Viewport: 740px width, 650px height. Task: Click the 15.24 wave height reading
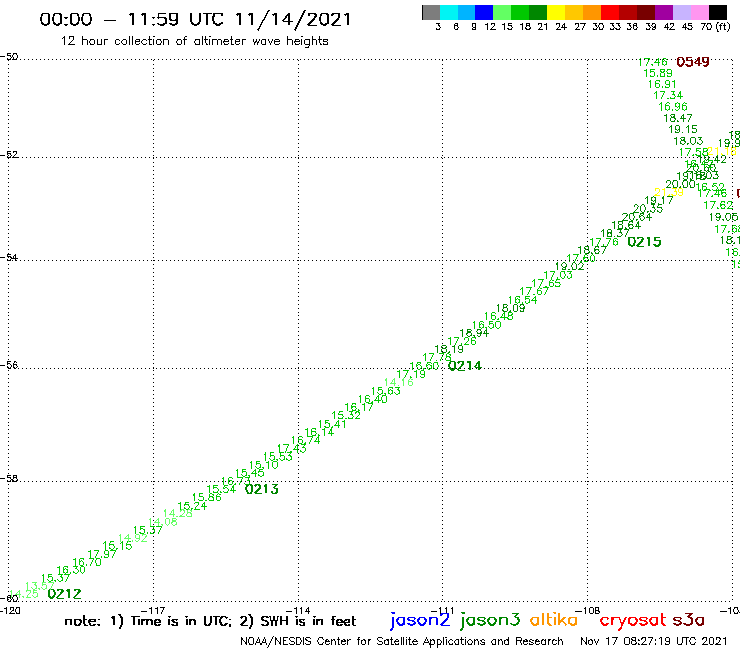click(193, 506)
